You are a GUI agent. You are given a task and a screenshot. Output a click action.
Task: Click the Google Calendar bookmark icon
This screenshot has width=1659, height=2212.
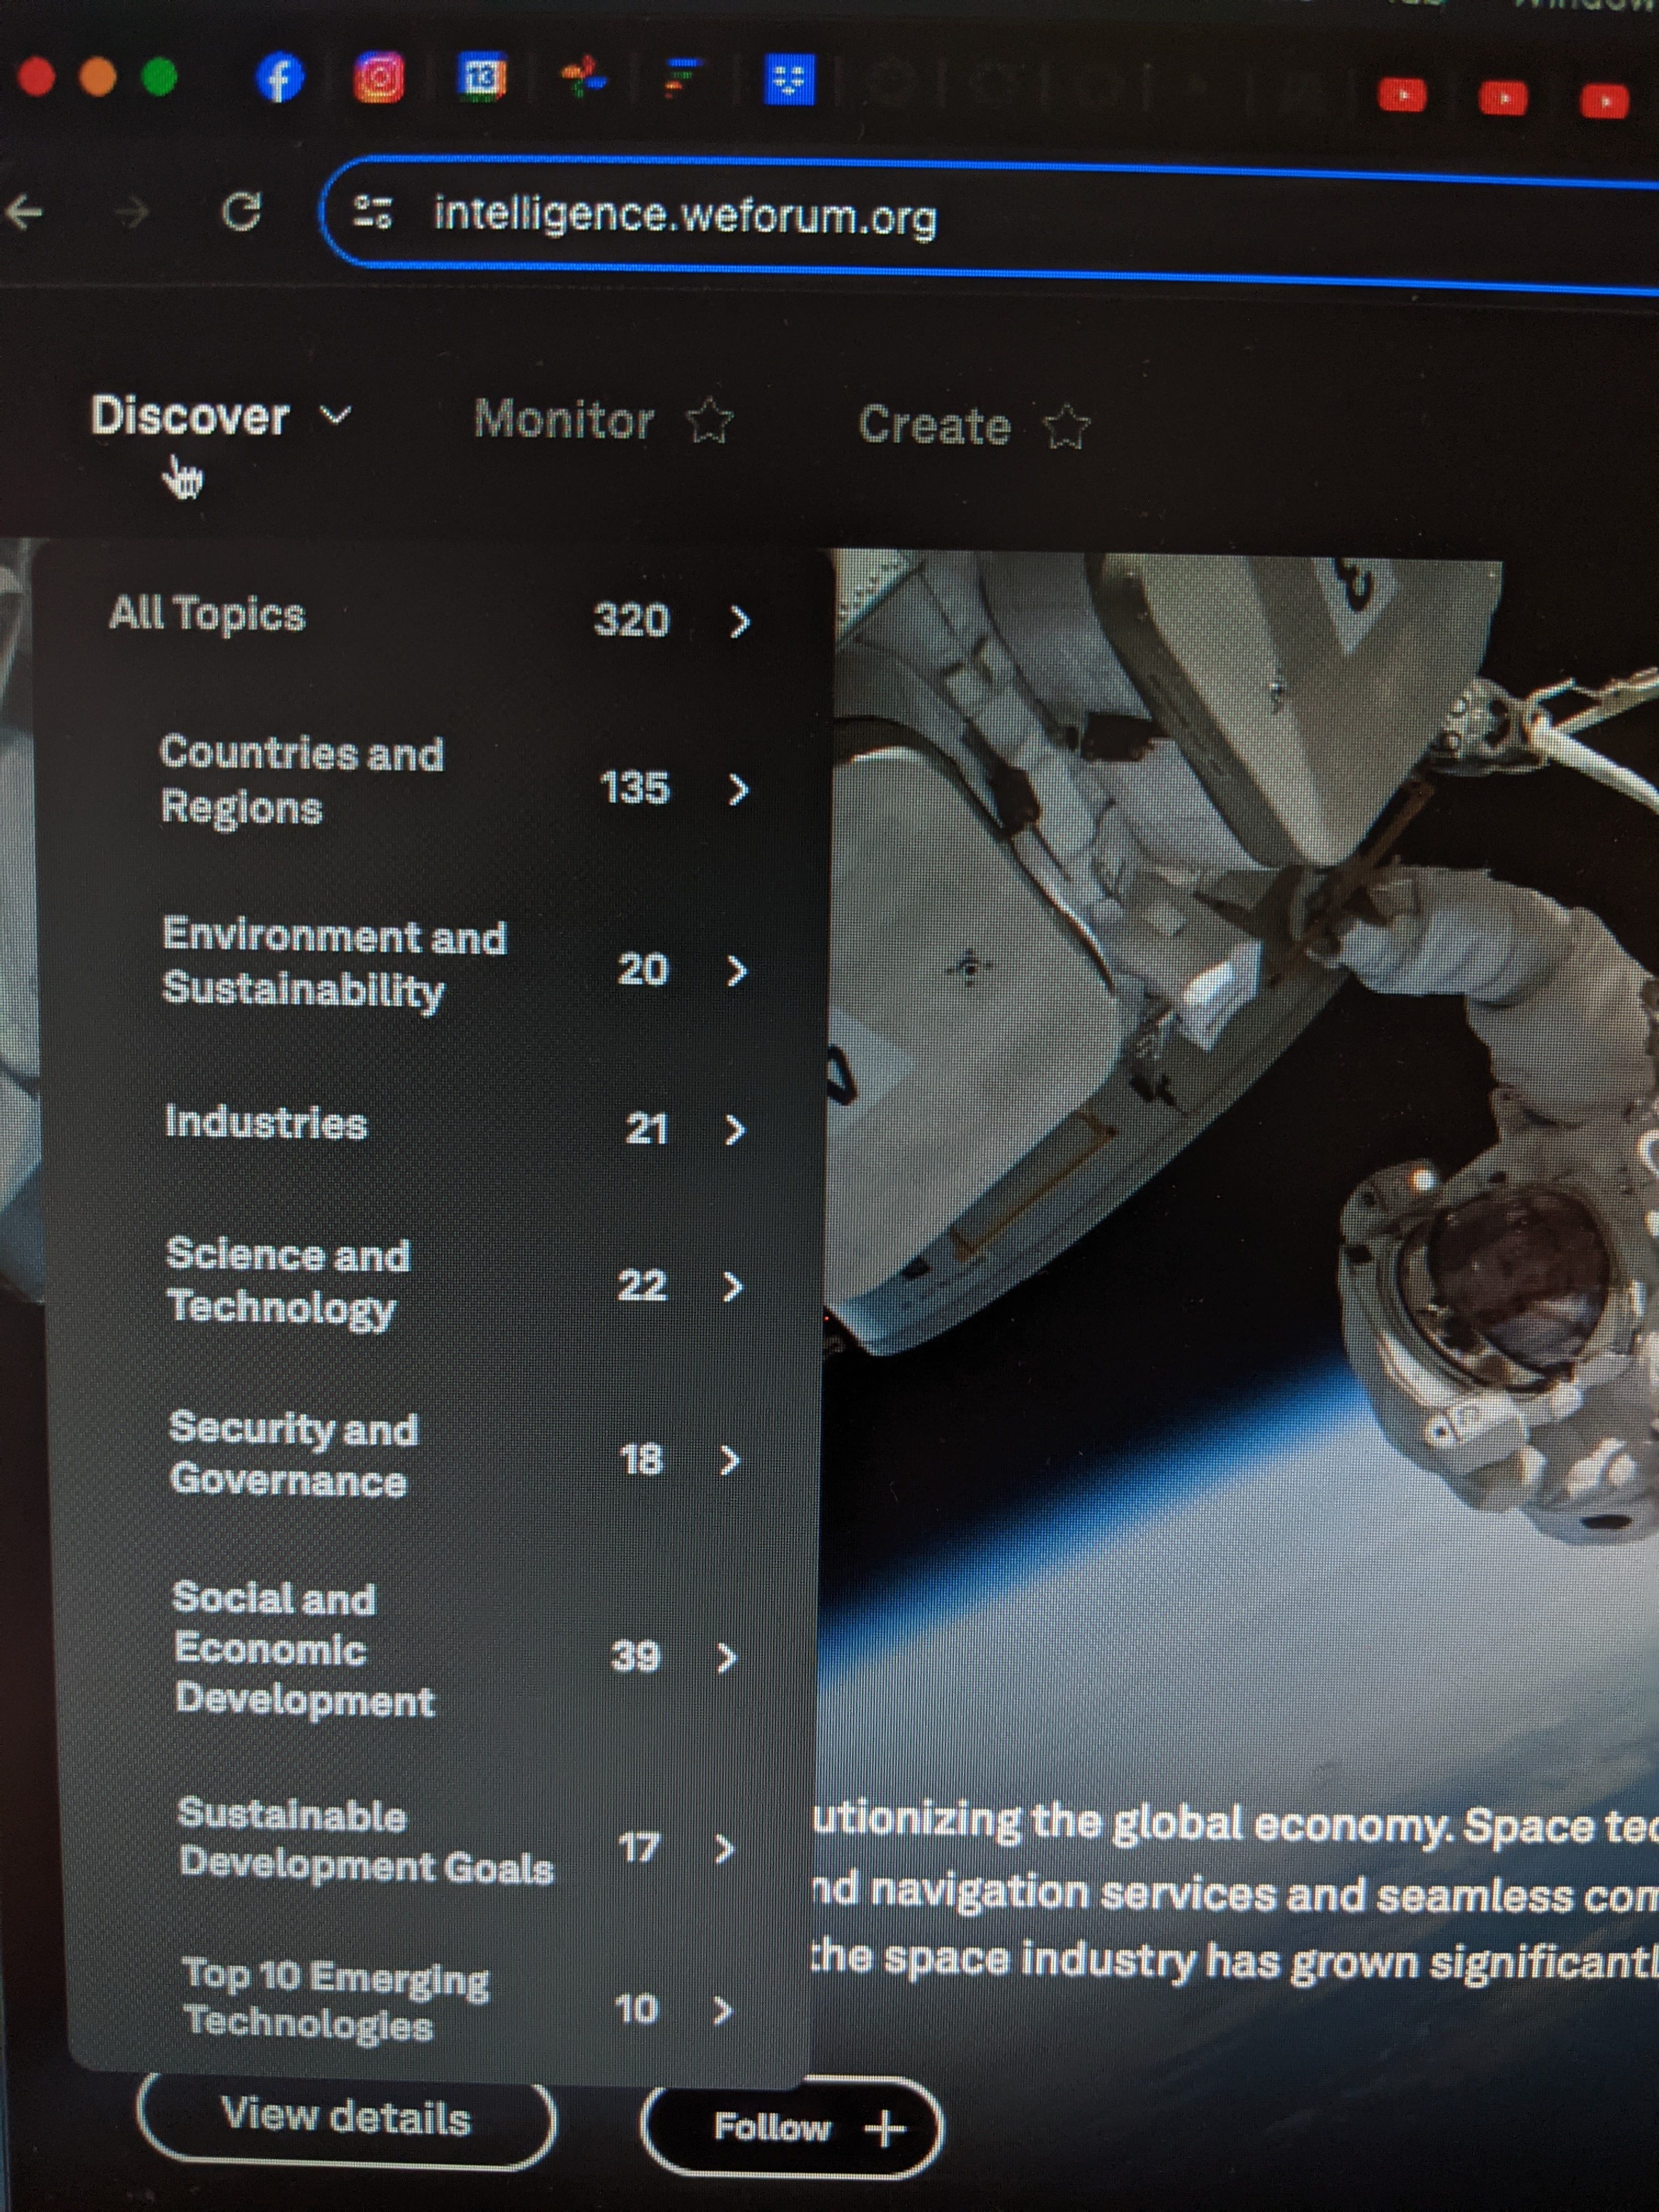click(482, 78)
